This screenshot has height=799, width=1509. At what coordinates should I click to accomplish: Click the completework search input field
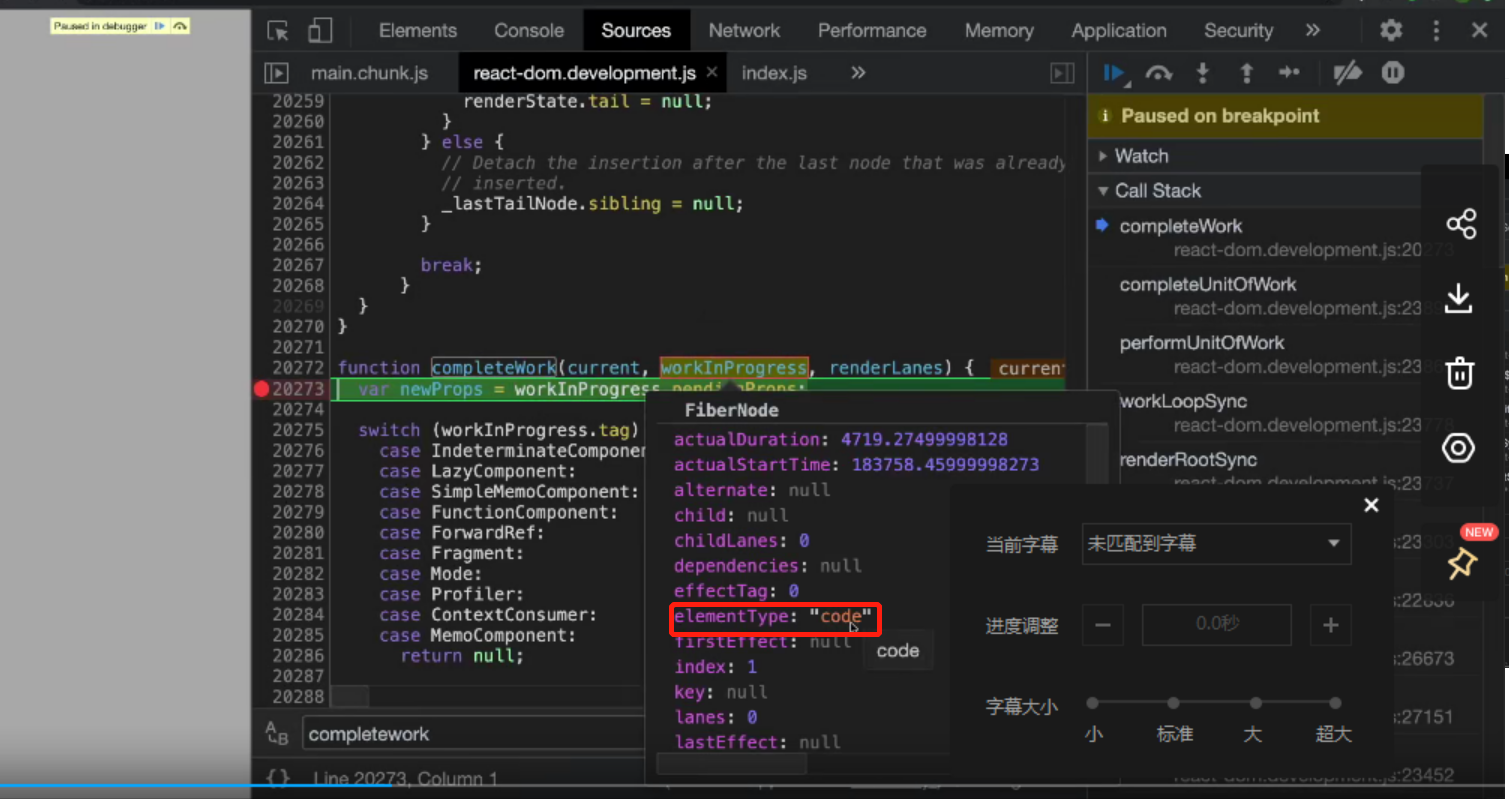point(474,734)
